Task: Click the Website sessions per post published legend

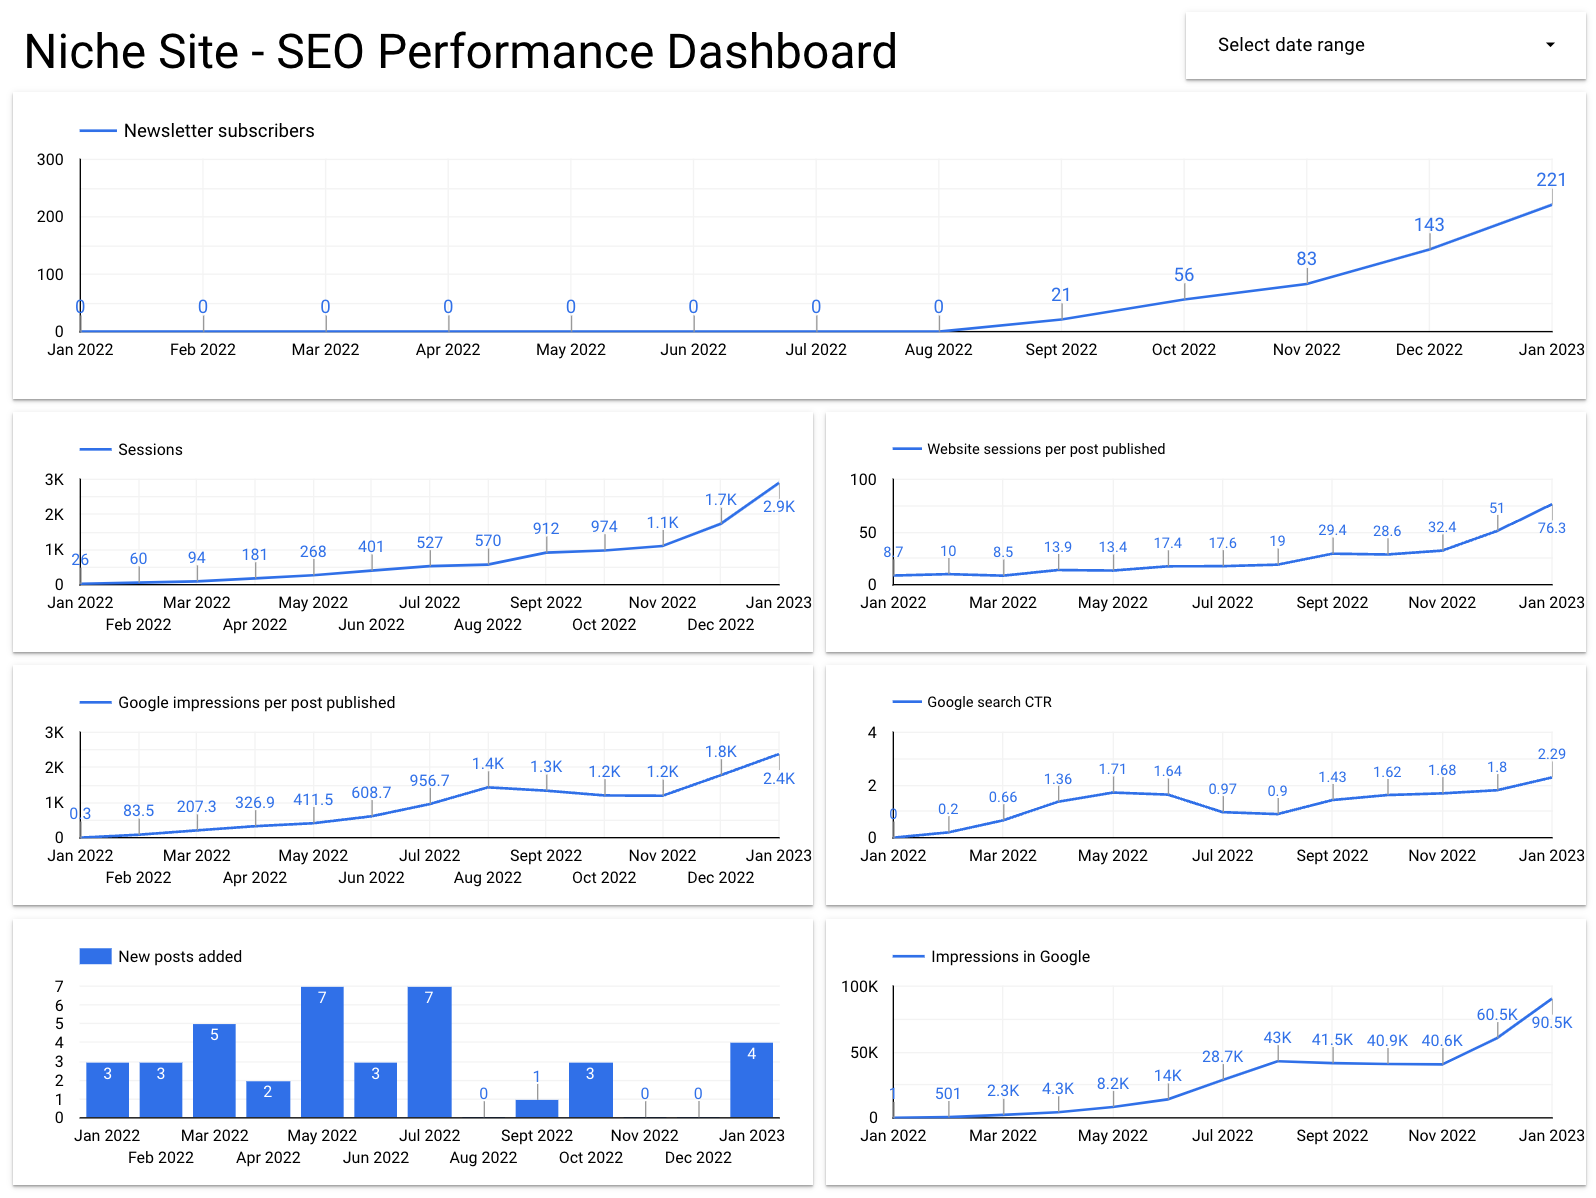Action: 1046,449
